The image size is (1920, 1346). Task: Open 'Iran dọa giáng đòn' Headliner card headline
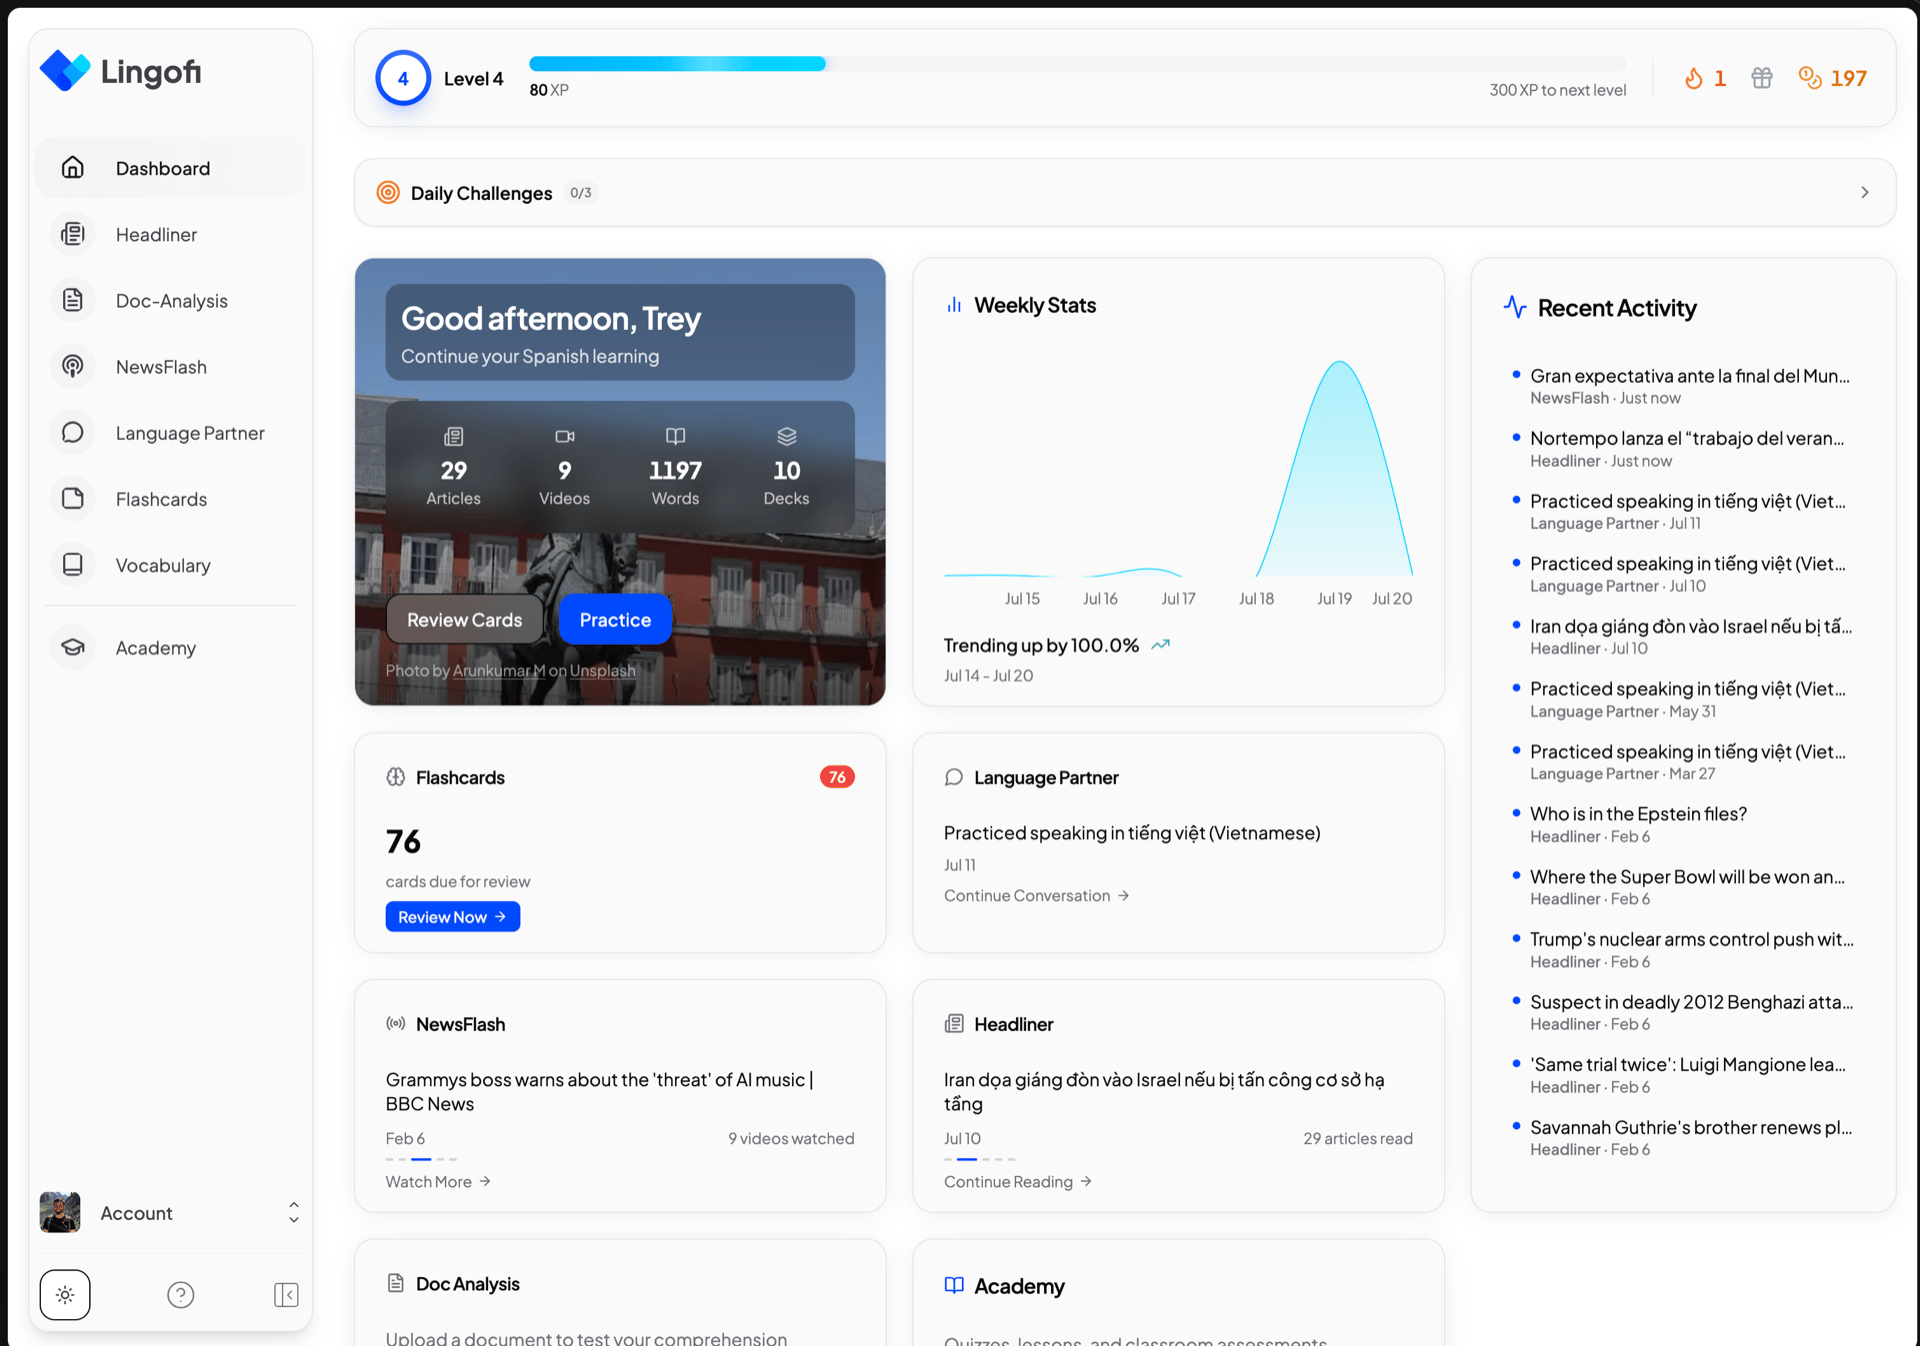(x=1164, y=1091)
